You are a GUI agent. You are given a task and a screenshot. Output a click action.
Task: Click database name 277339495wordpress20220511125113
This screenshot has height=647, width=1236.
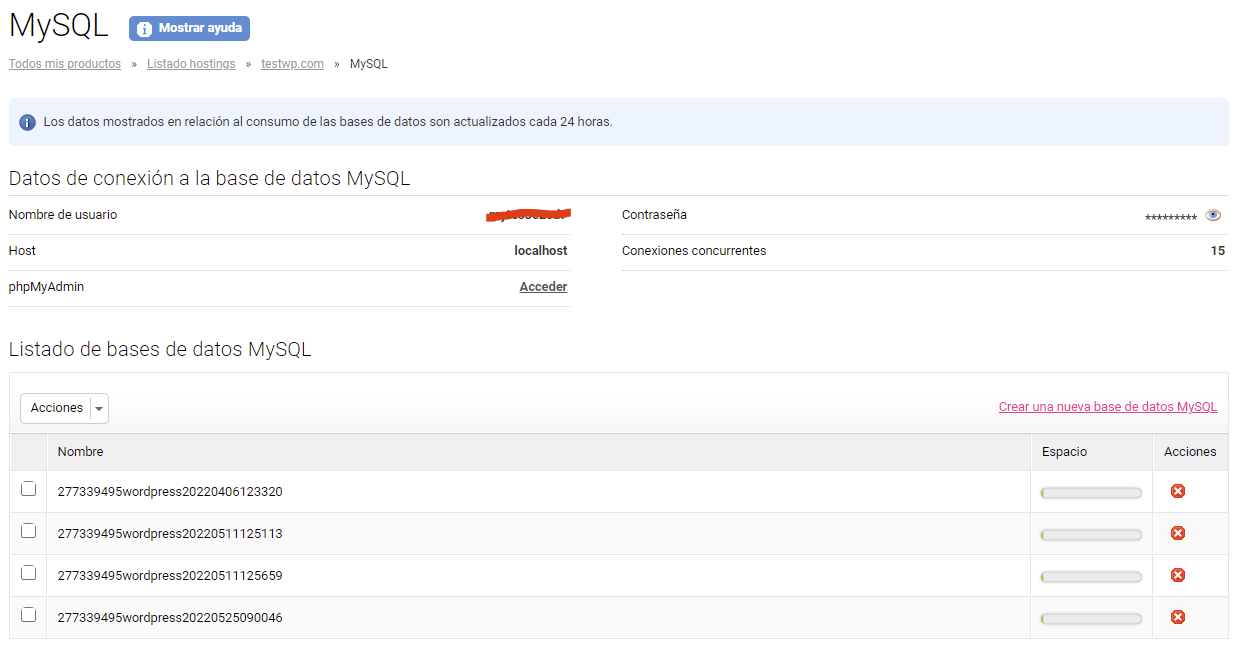click(x=170, y=534)
